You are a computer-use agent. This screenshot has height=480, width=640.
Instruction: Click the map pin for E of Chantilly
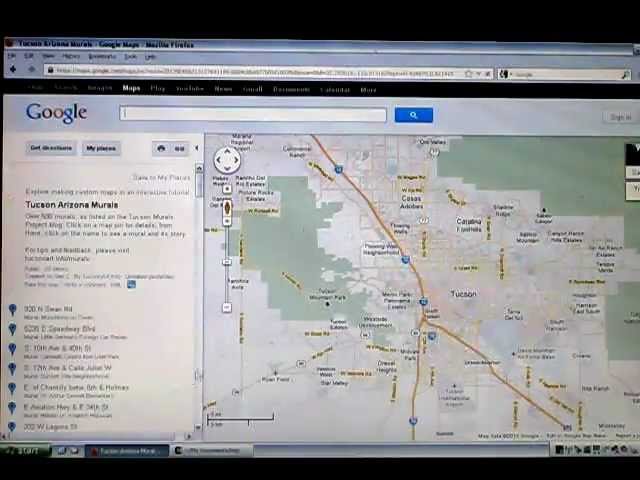coord(12,388)
